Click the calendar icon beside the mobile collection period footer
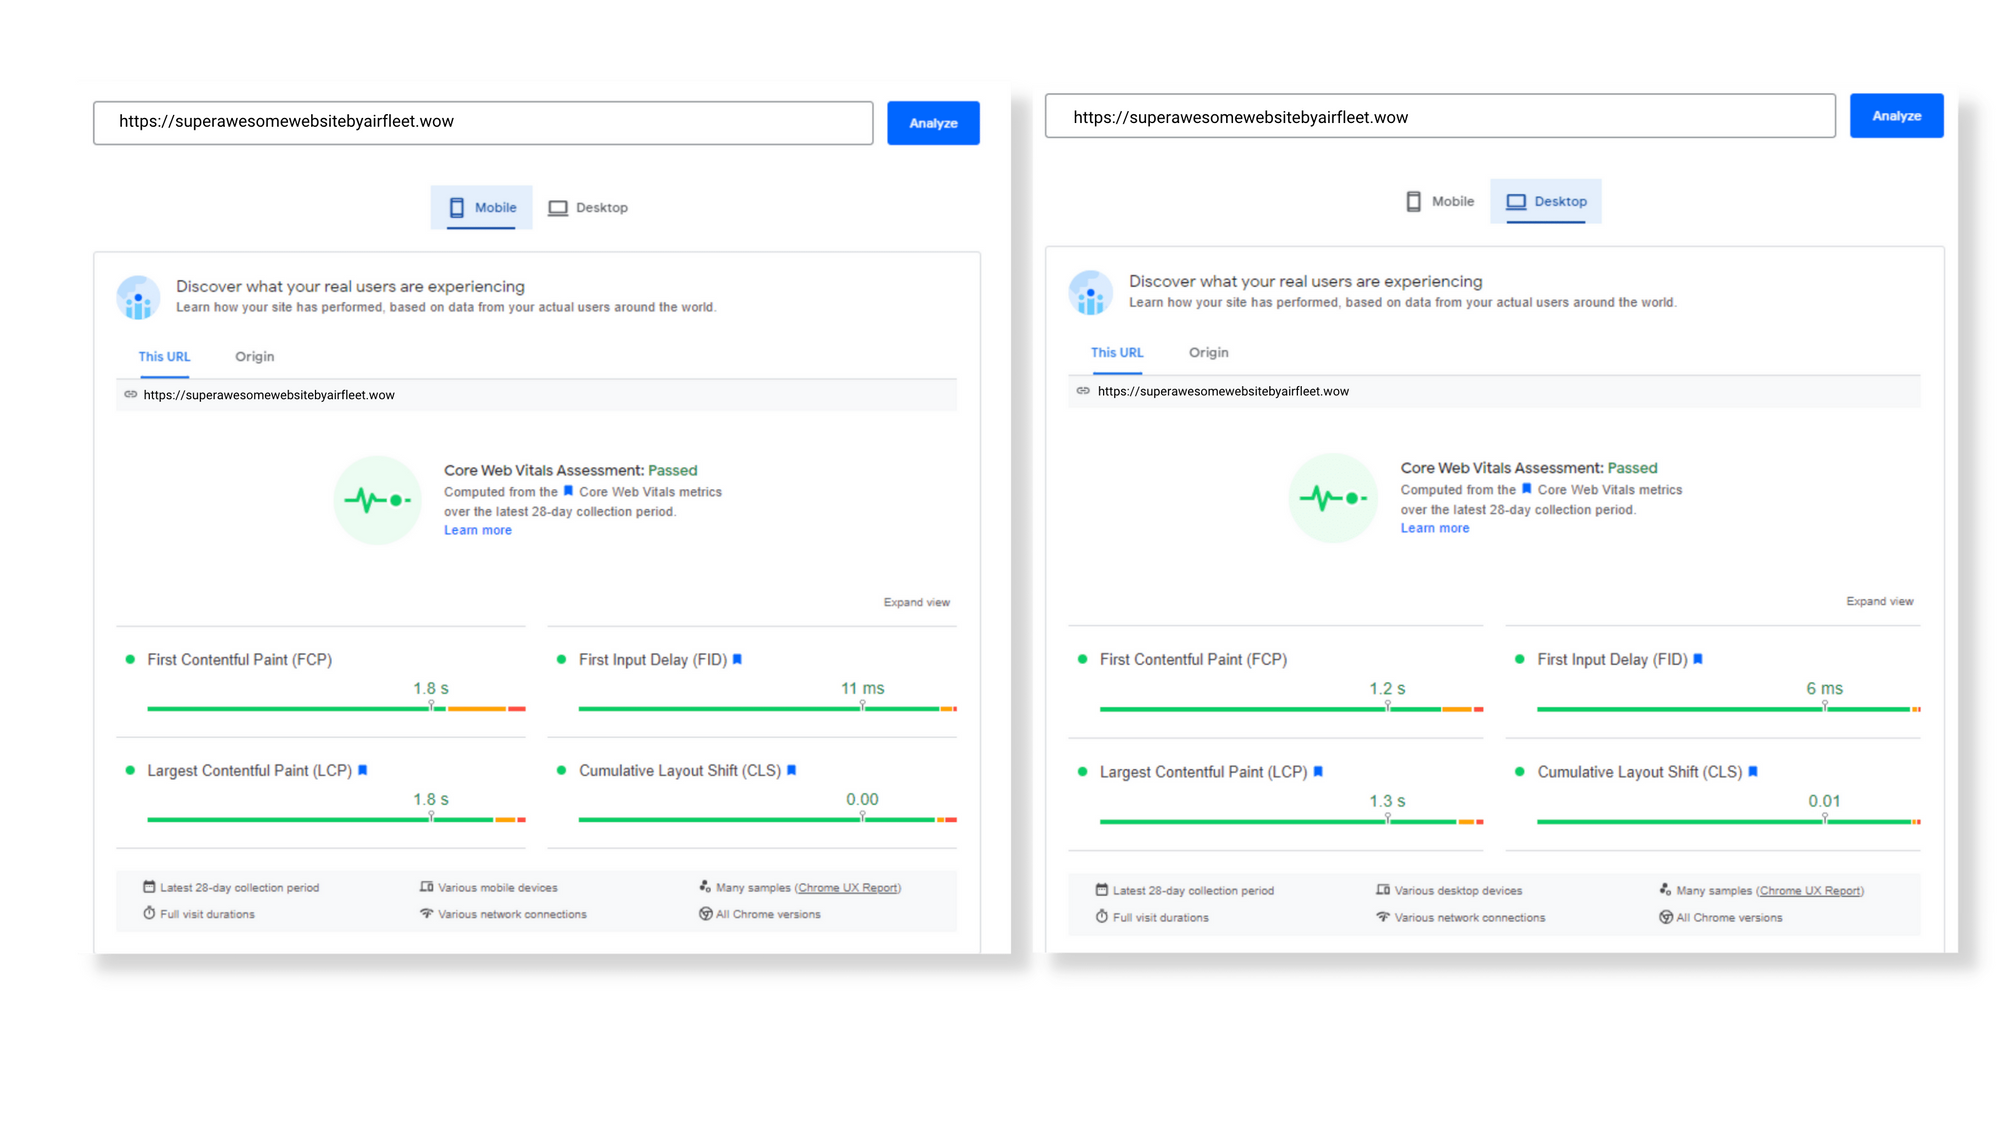The width and height of the screenshot is (2000, 1125). pyautogui.click(x=149, y=887)
